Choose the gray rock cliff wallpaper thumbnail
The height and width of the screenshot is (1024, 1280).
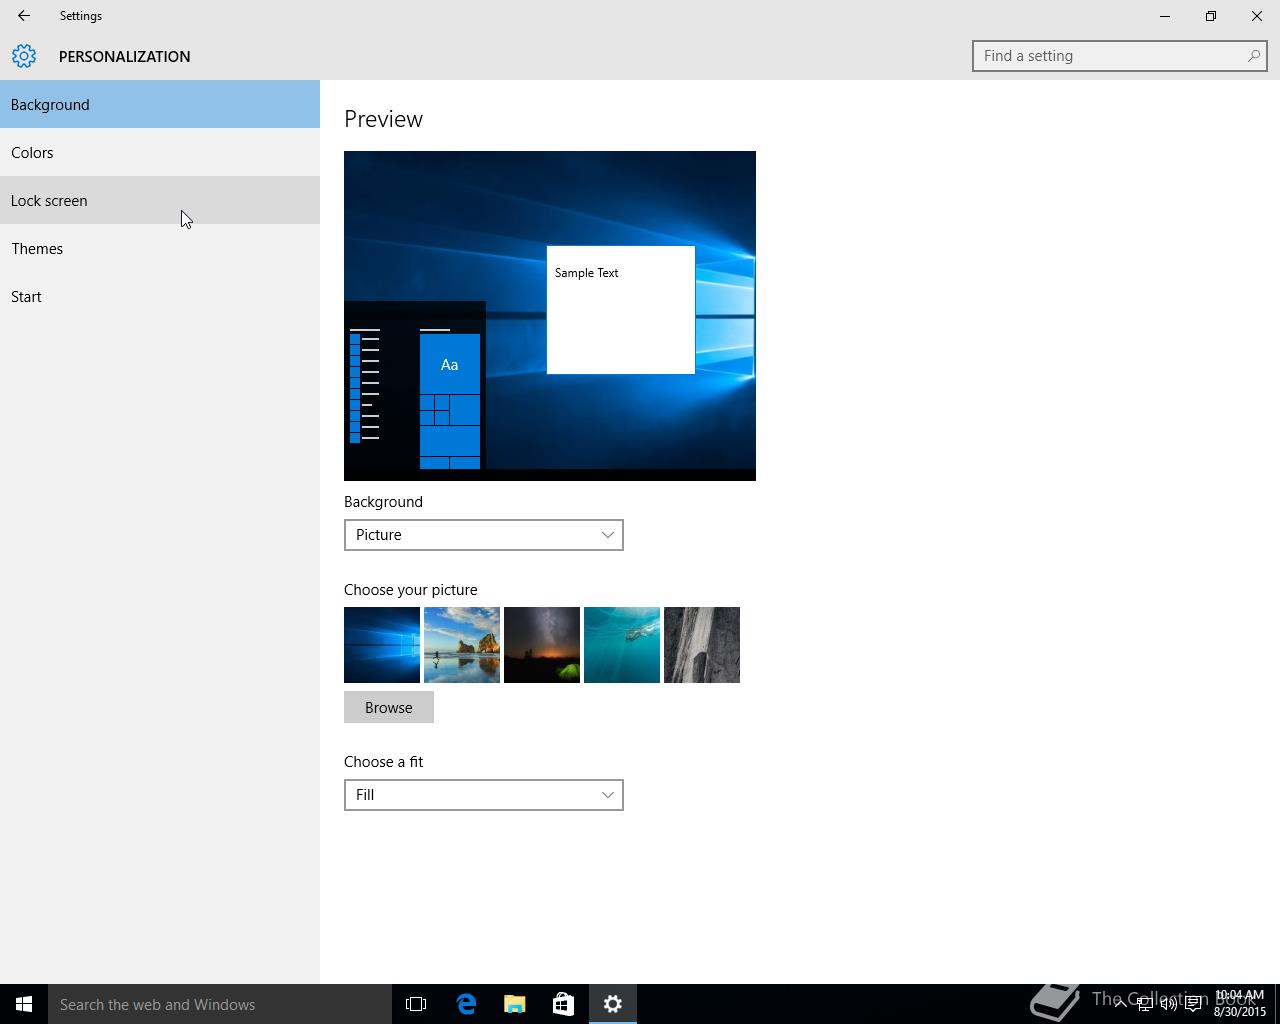coord(702,645)
